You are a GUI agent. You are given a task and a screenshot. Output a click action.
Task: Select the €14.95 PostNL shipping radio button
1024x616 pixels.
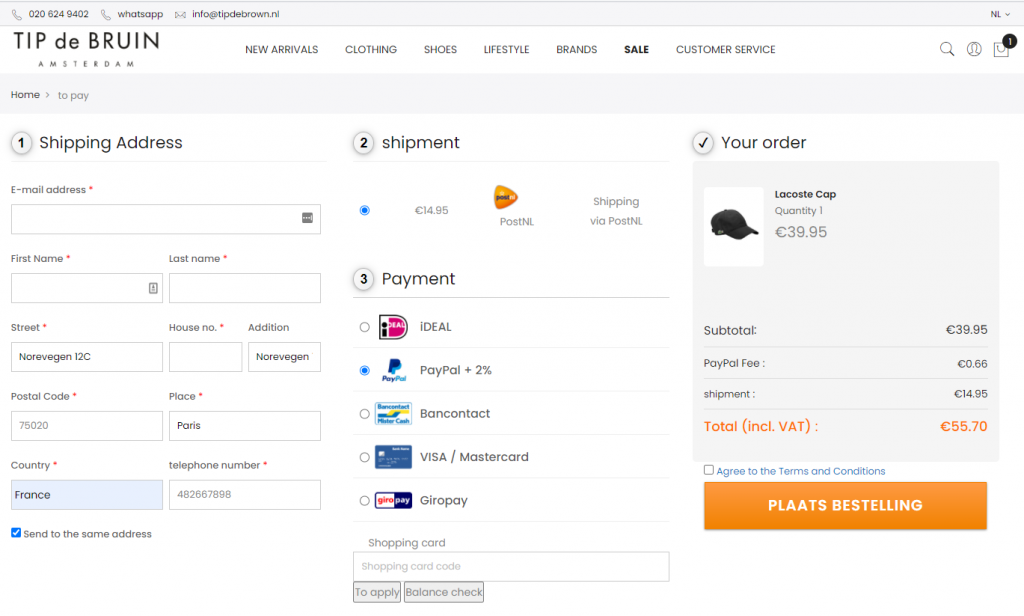click(364, 210)
